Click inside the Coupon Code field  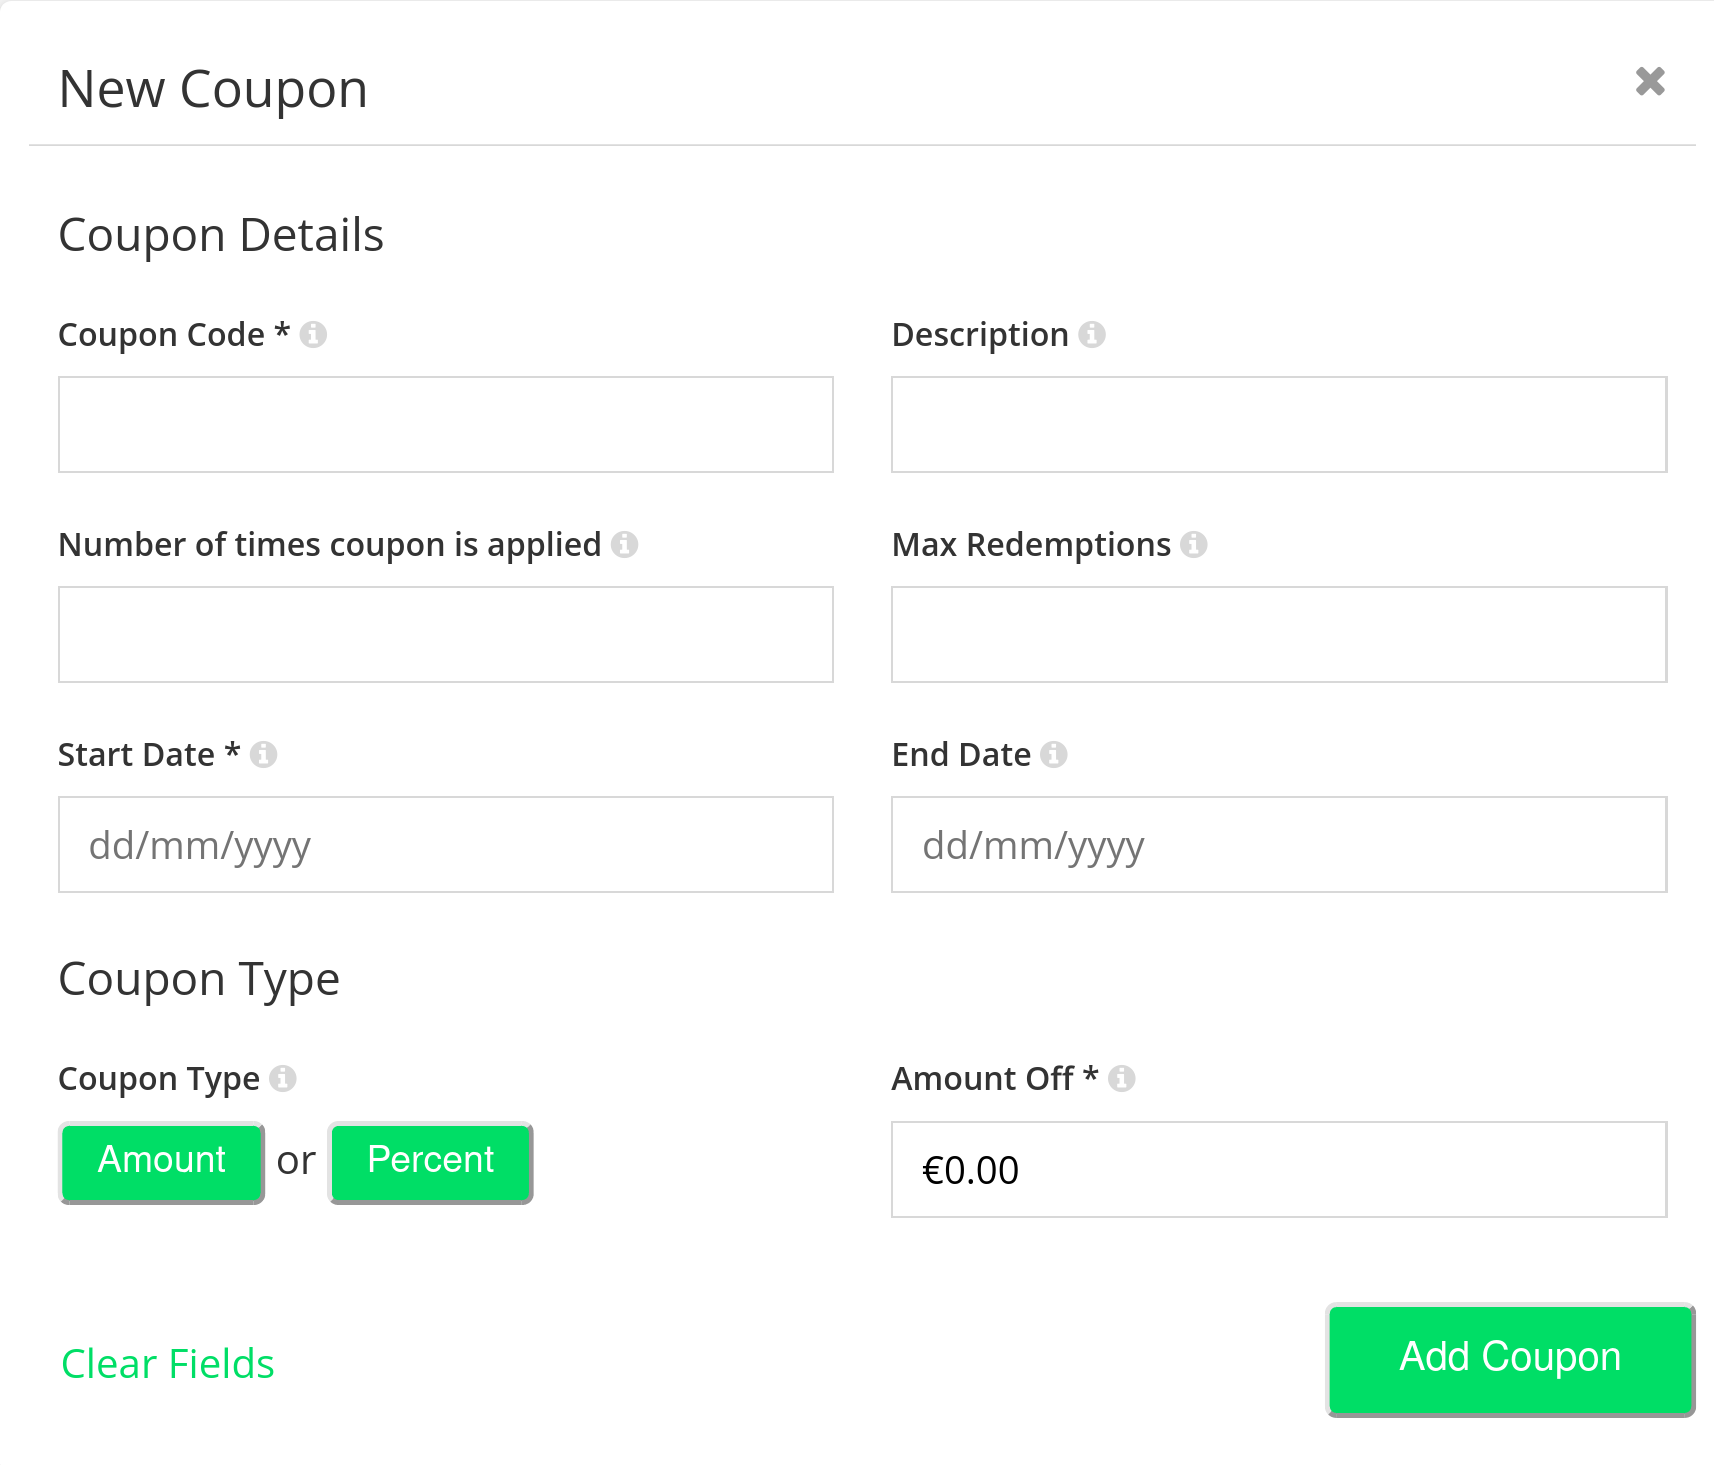[446, 424]
